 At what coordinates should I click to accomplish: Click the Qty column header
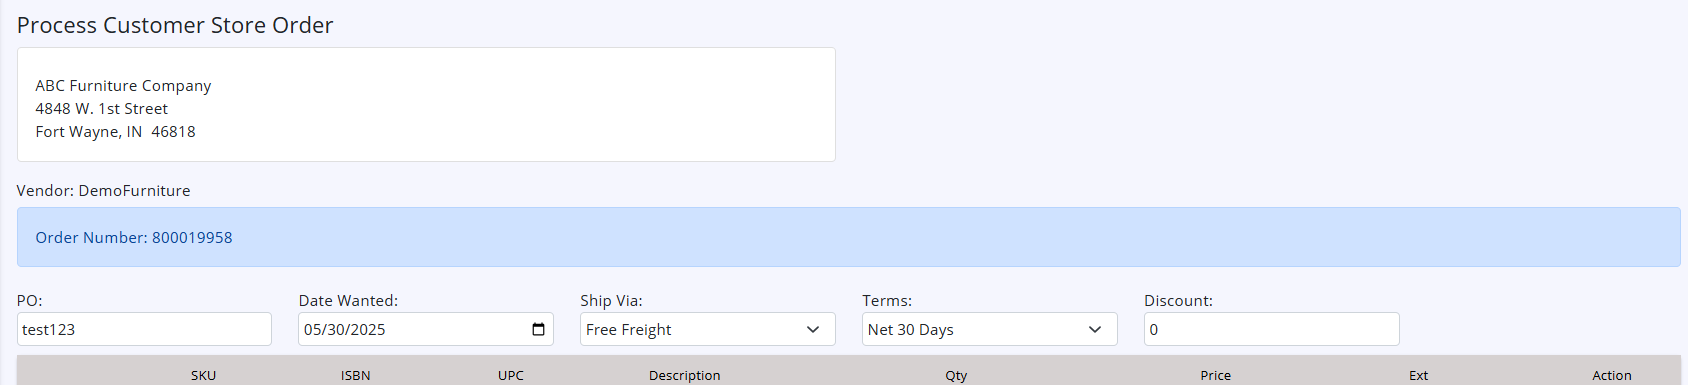[956, 375]
